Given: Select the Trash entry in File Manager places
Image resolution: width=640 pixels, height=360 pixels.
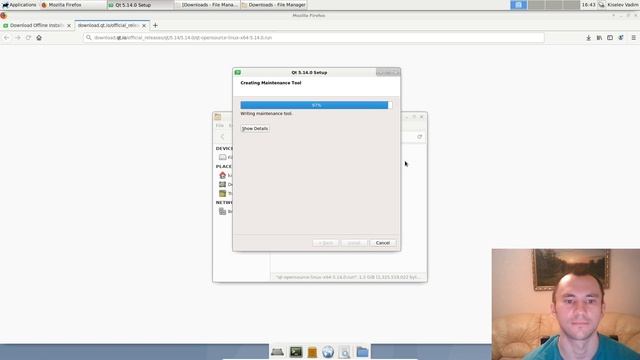Looking at the screenshot, I should point(225,193).
